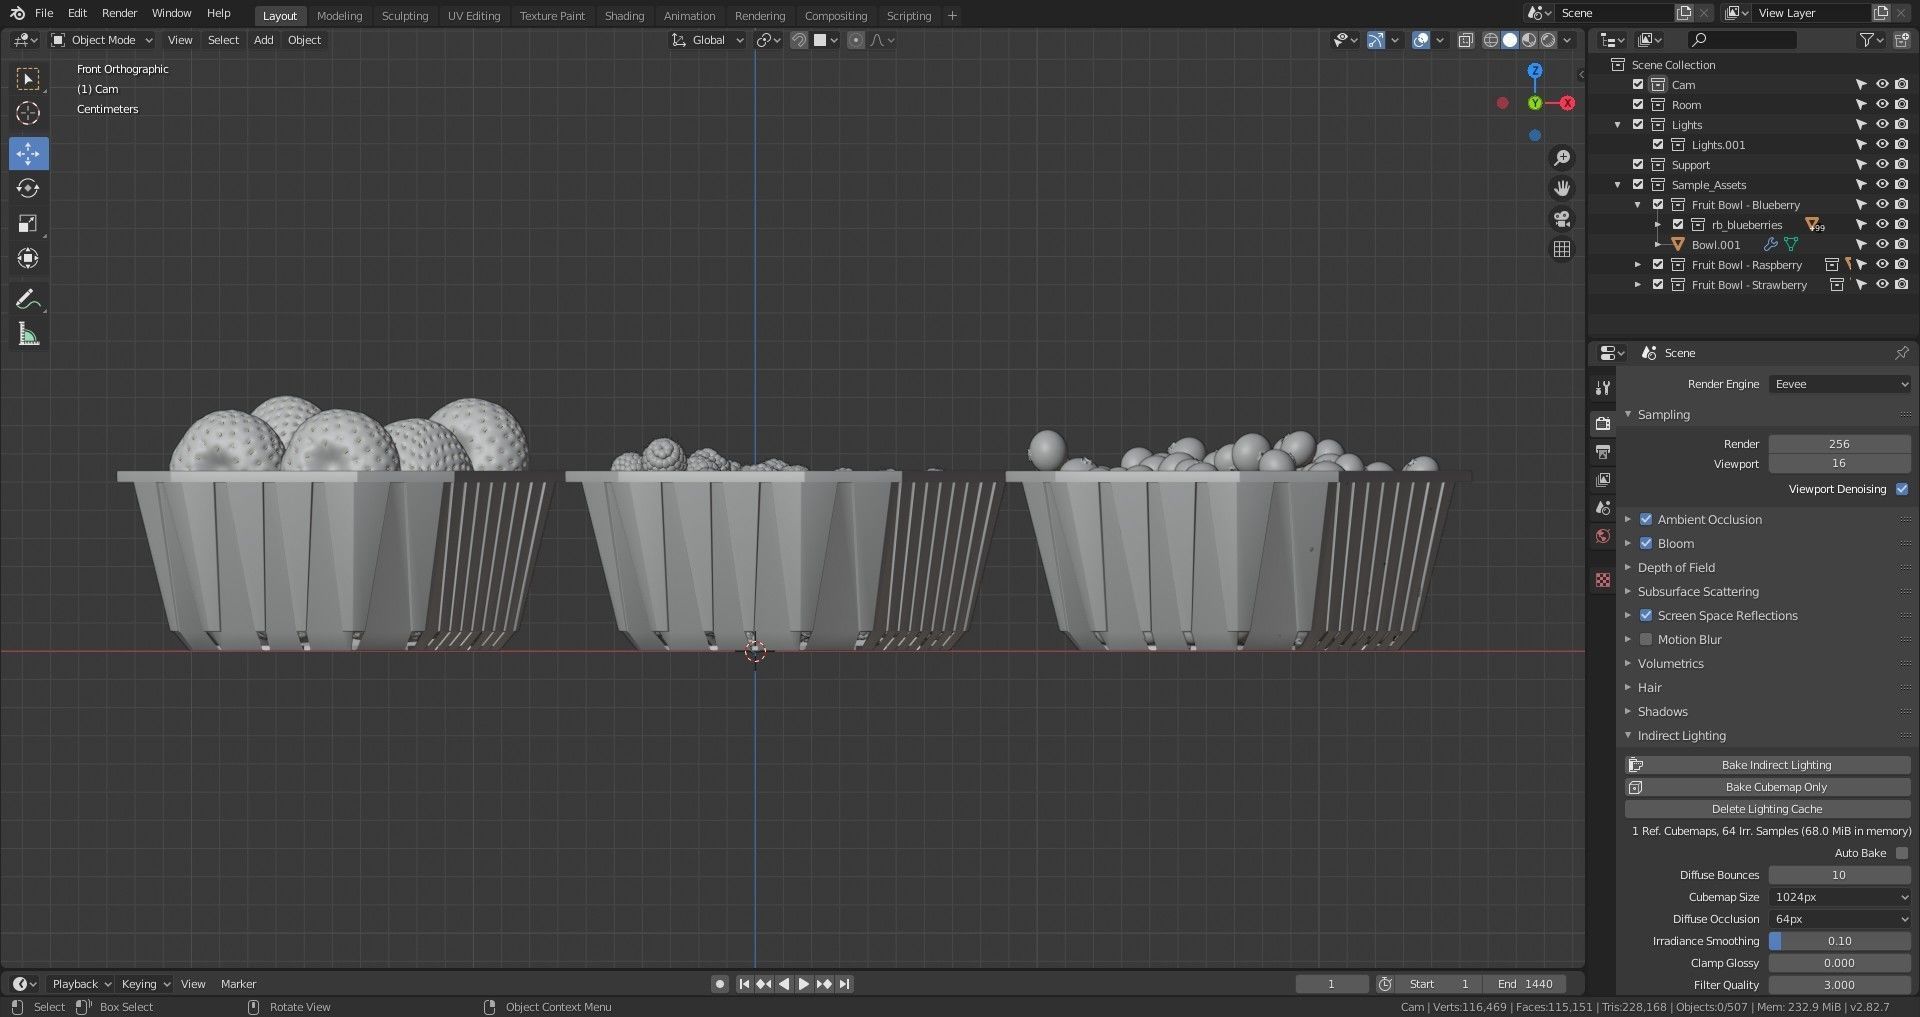Adjust the Irradiance Smoothing slider
The height and width of the screenshot is (1017, 1920).
pyautogui.click(x=1839, y=941)
